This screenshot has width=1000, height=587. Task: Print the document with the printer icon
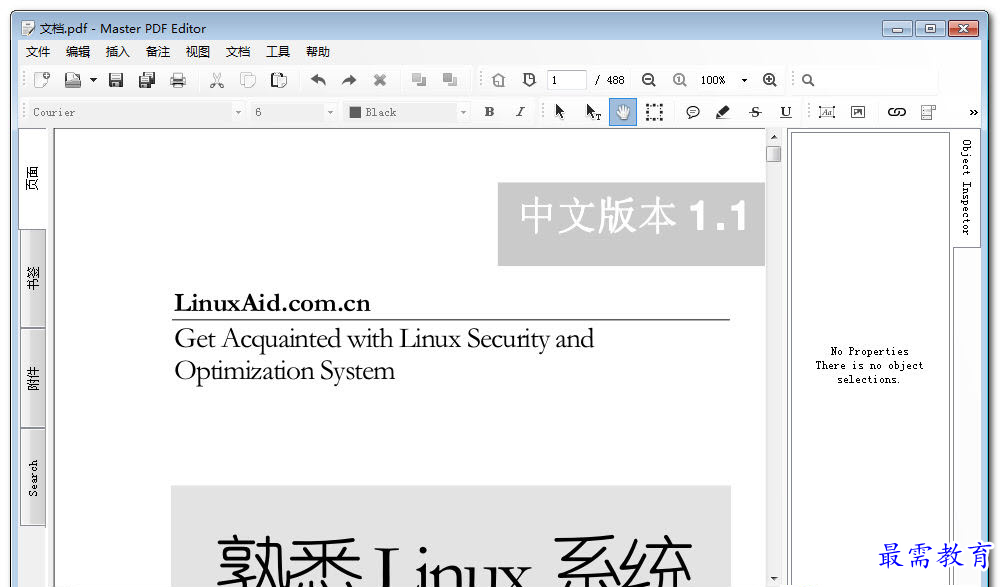click(x=178, y=80)
